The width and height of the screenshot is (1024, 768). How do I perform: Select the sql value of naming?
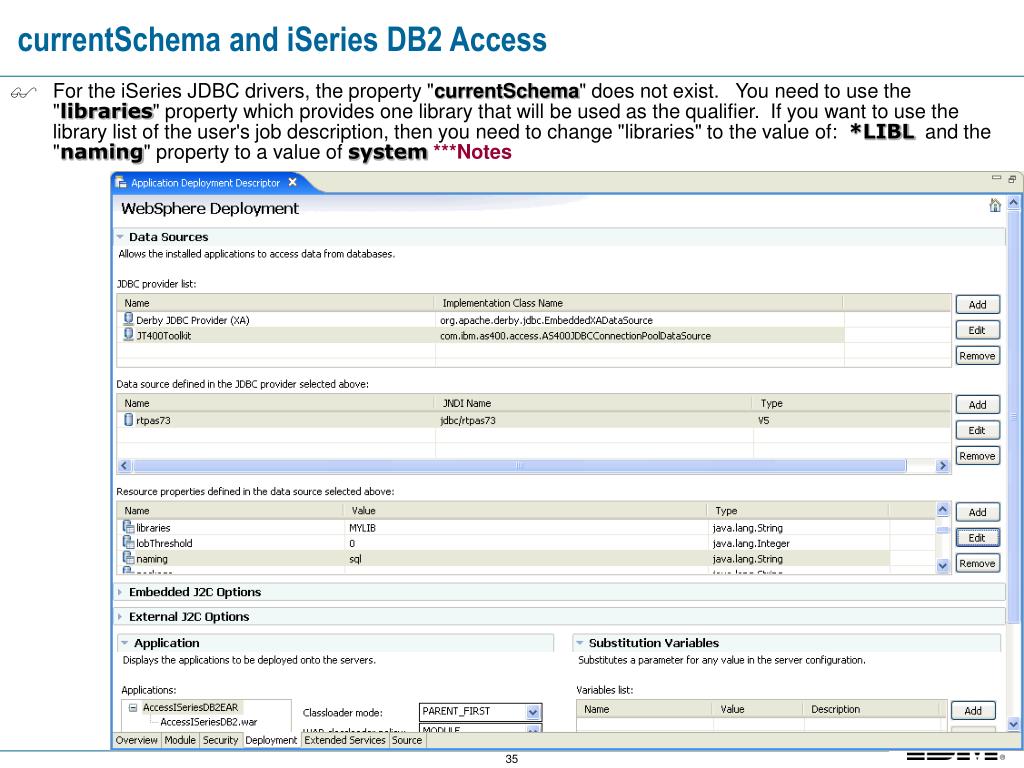pyautogui.click(x=355, y=559)
